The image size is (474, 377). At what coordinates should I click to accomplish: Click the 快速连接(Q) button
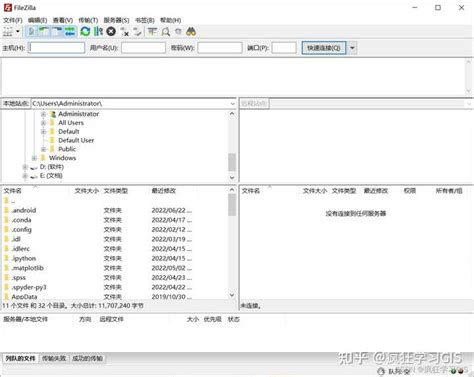324,48
